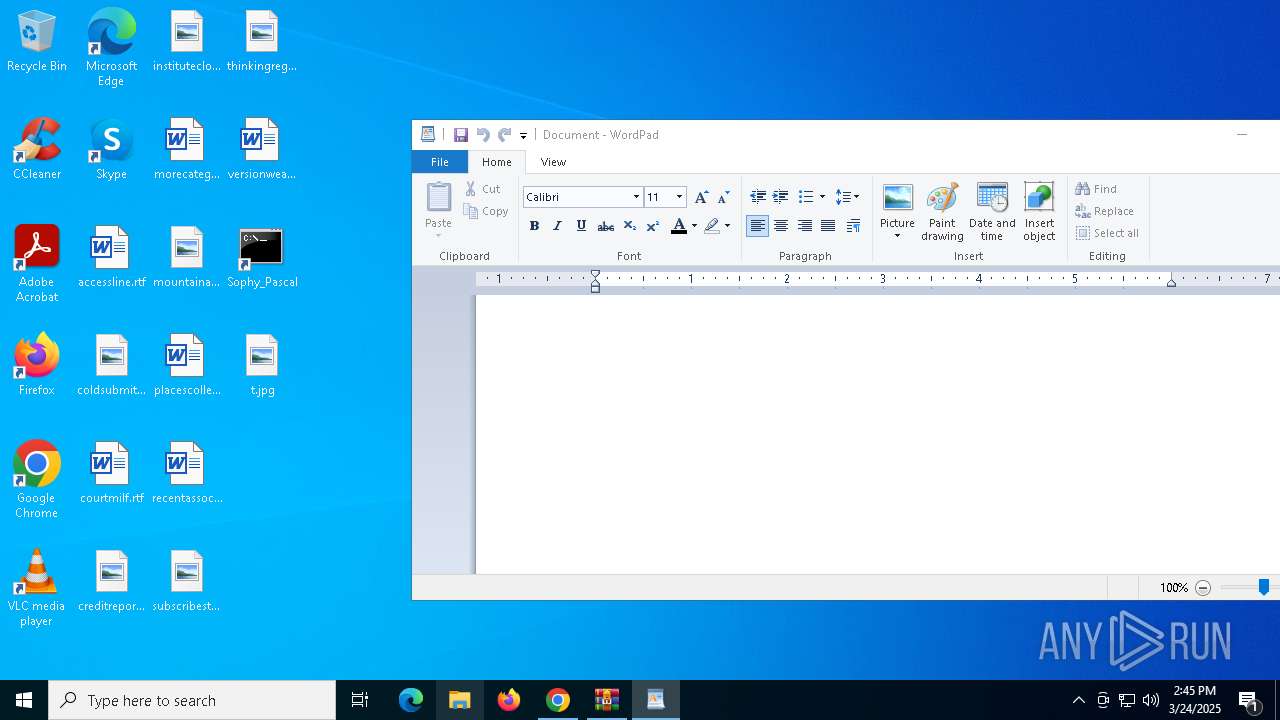Open the File menu in WordPad
Viewport: 1280px width, 720px height.
[x=439, y=162]
